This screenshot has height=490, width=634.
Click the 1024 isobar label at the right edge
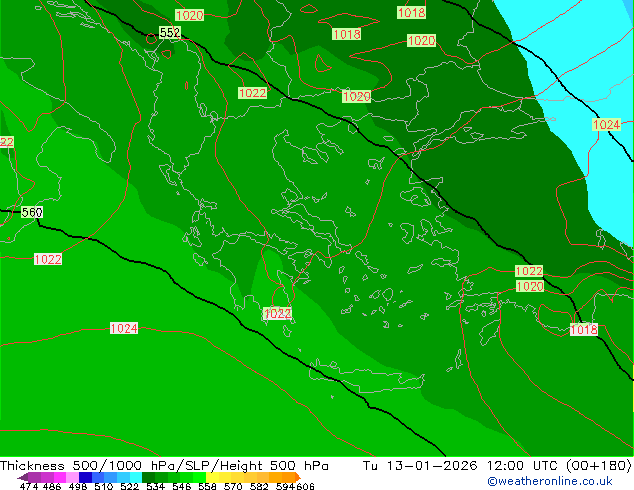(606, 125)
